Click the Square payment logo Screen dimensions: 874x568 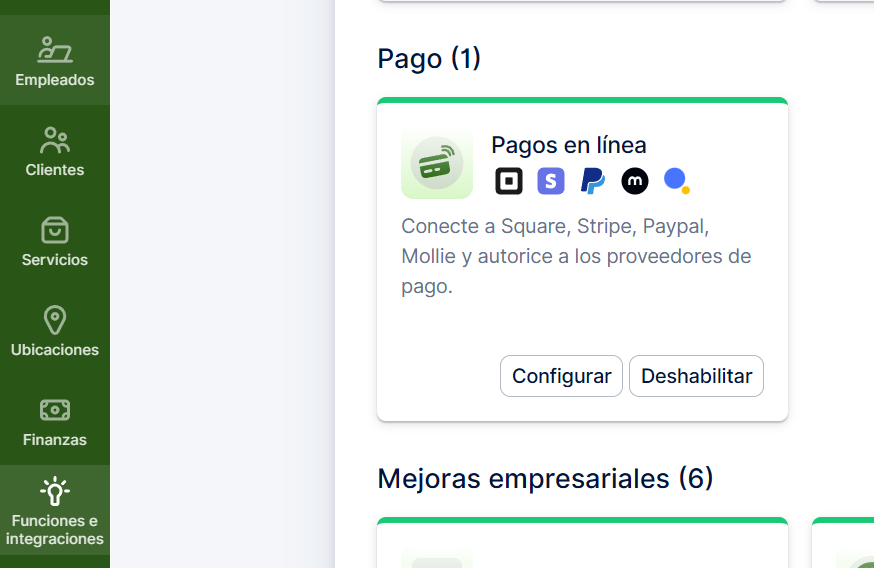[x=509, y=181]
